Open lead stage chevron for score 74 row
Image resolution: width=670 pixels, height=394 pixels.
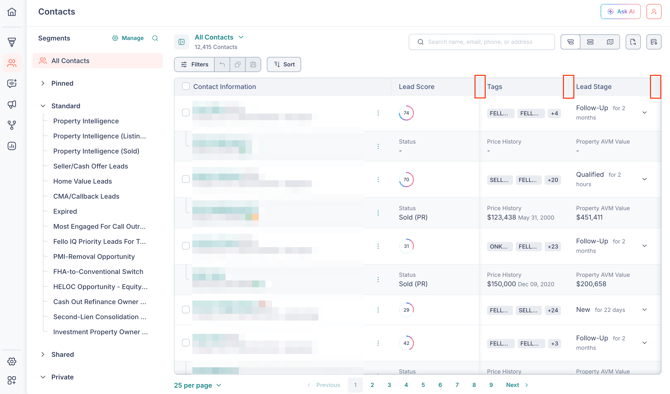[644, 113]
